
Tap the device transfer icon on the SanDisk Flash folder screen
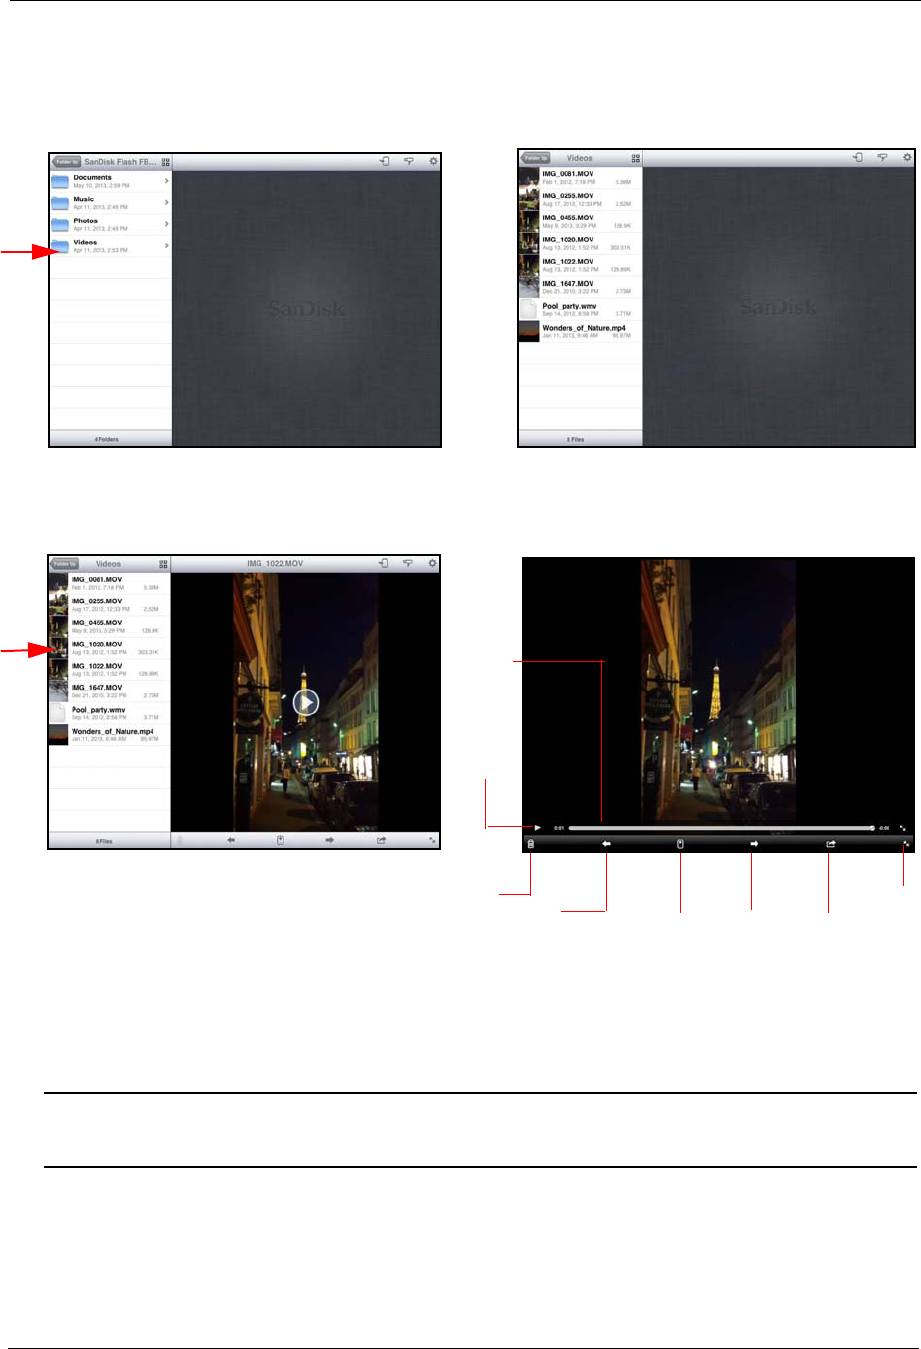click(384, 160)
